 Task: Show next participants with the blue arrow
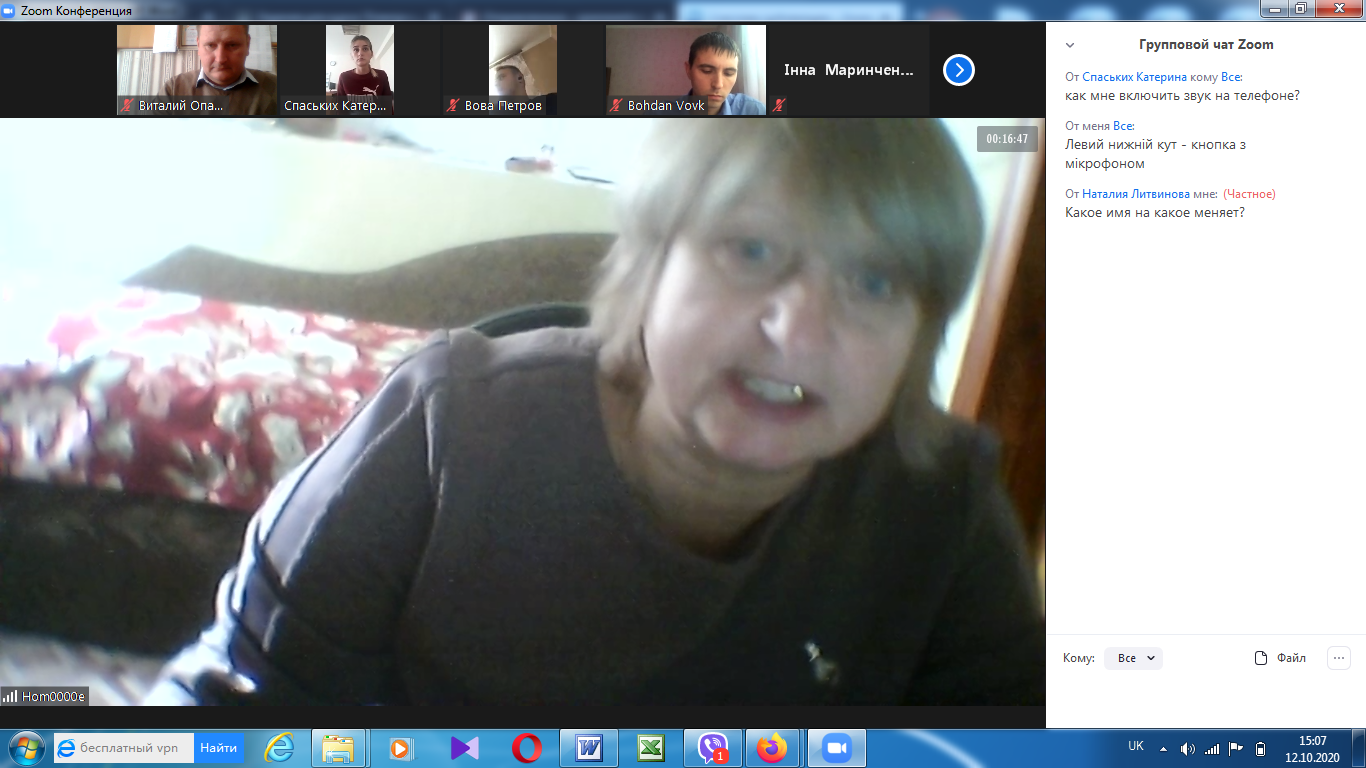click(958, 70)
